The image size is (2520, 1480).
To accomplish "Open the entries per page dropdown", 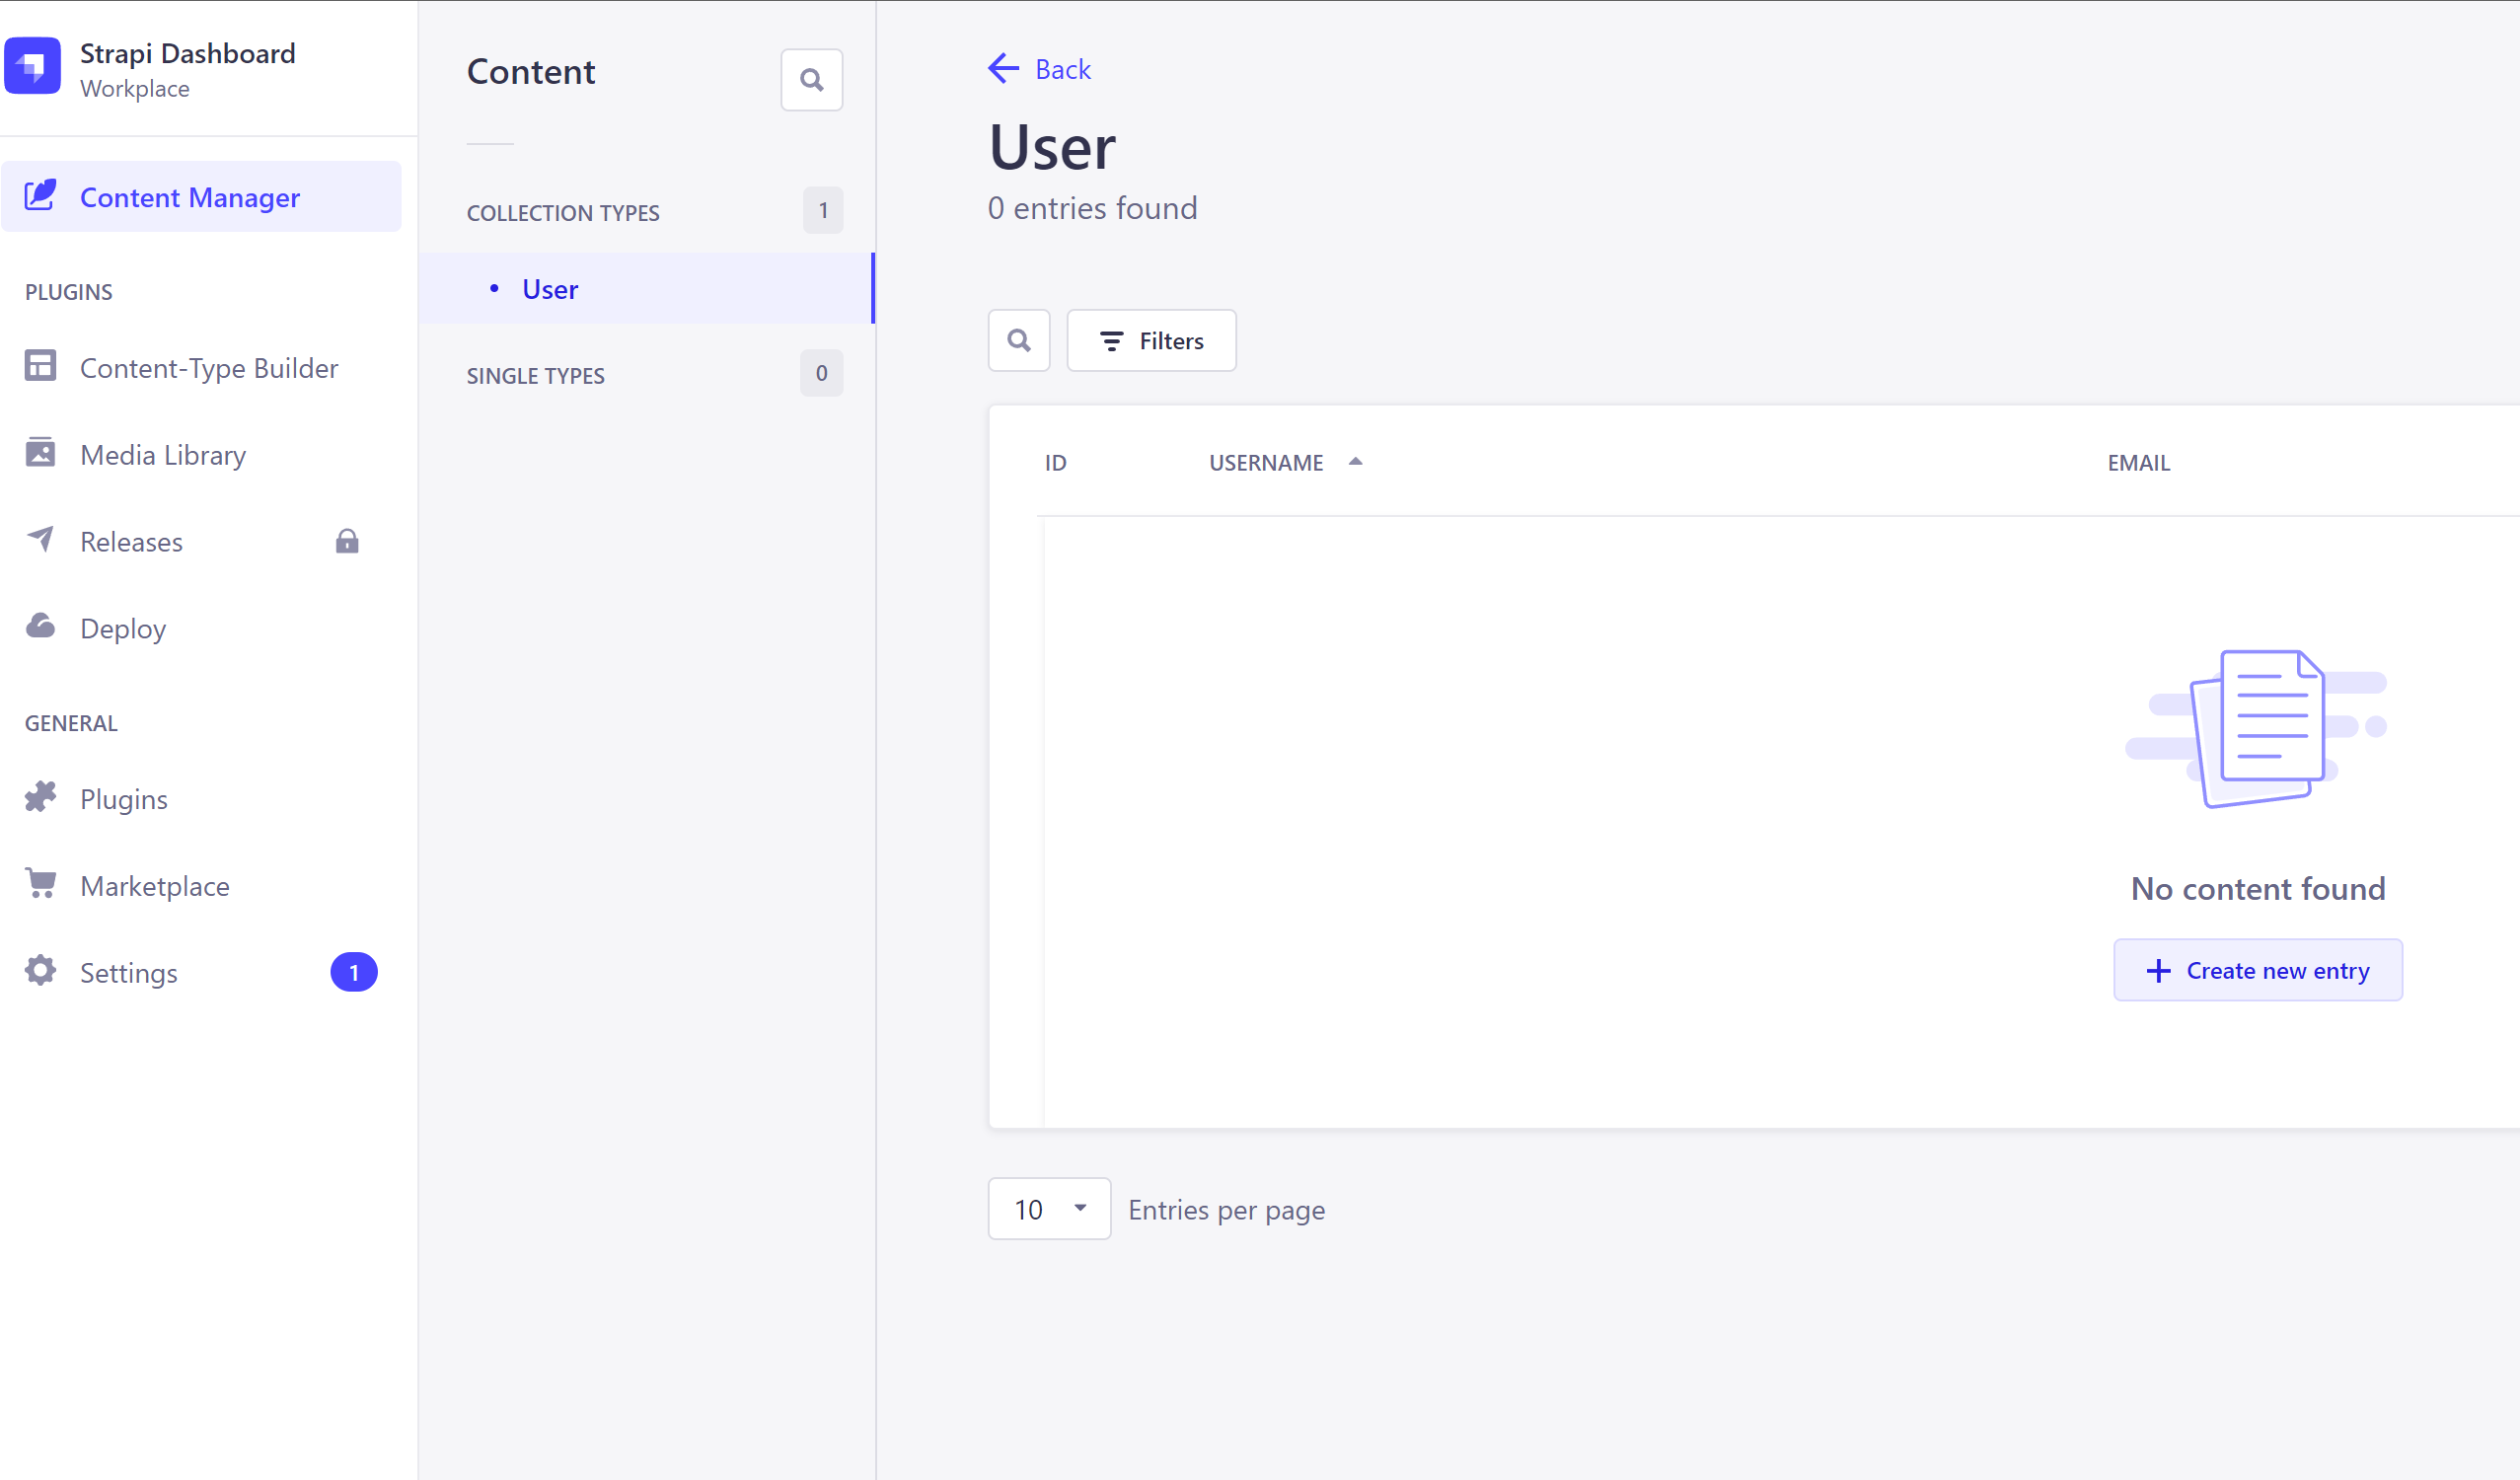I will point(1049,1209).
